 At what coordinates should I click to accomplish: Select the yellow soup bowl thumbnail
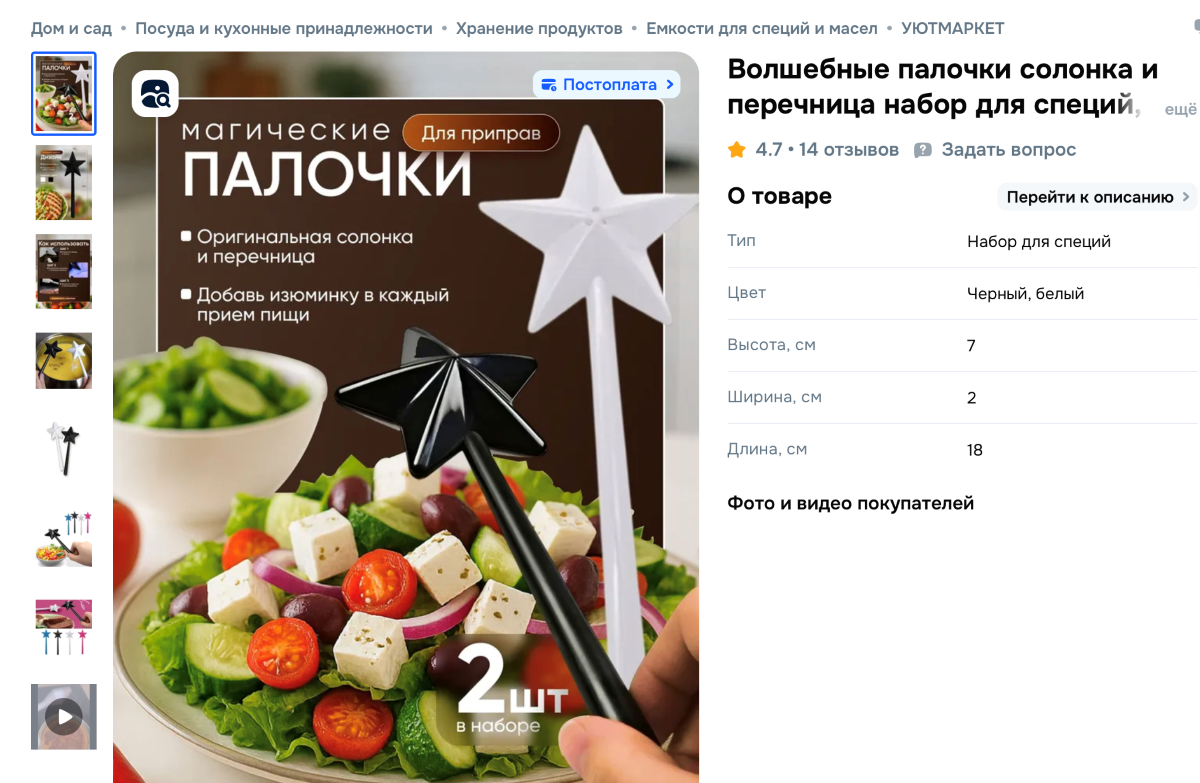click(x=64, y=361)
